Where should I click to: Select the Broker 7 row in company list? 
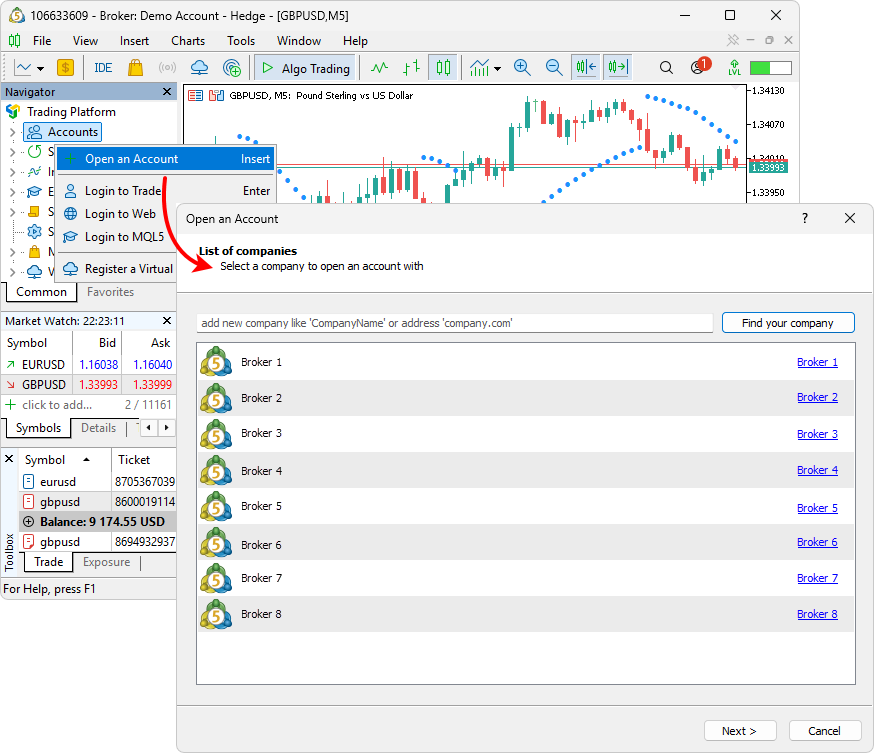(526, 578)
